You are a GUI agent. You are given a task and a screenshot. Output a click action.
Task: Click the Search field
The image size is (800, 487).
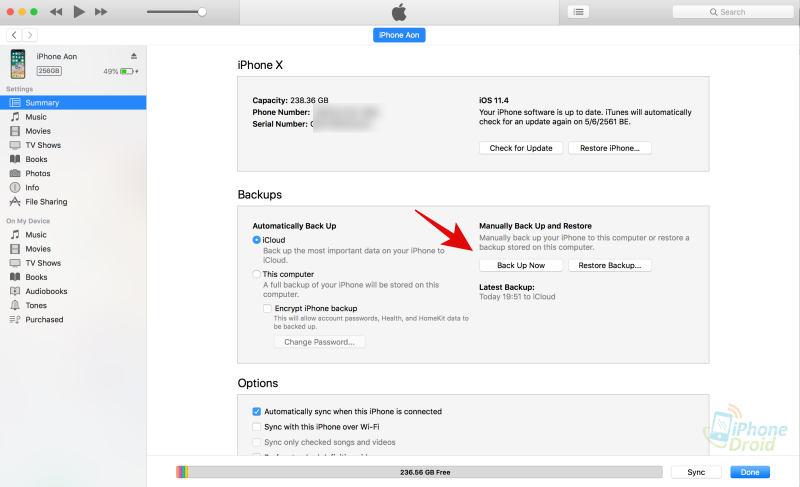pyautogui.click(x=733, y=12)
